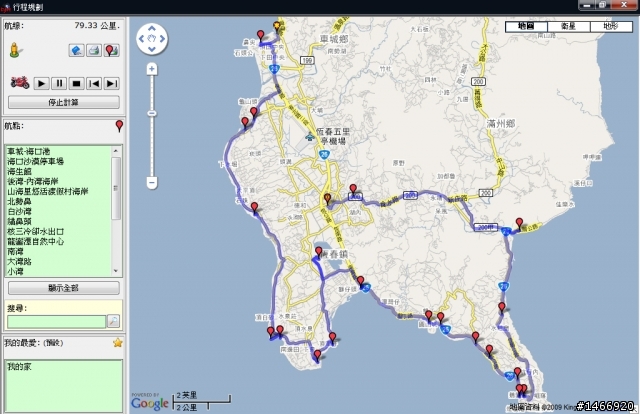Stop the route playback
Viewport: 640px width, 414px height.
76,84
